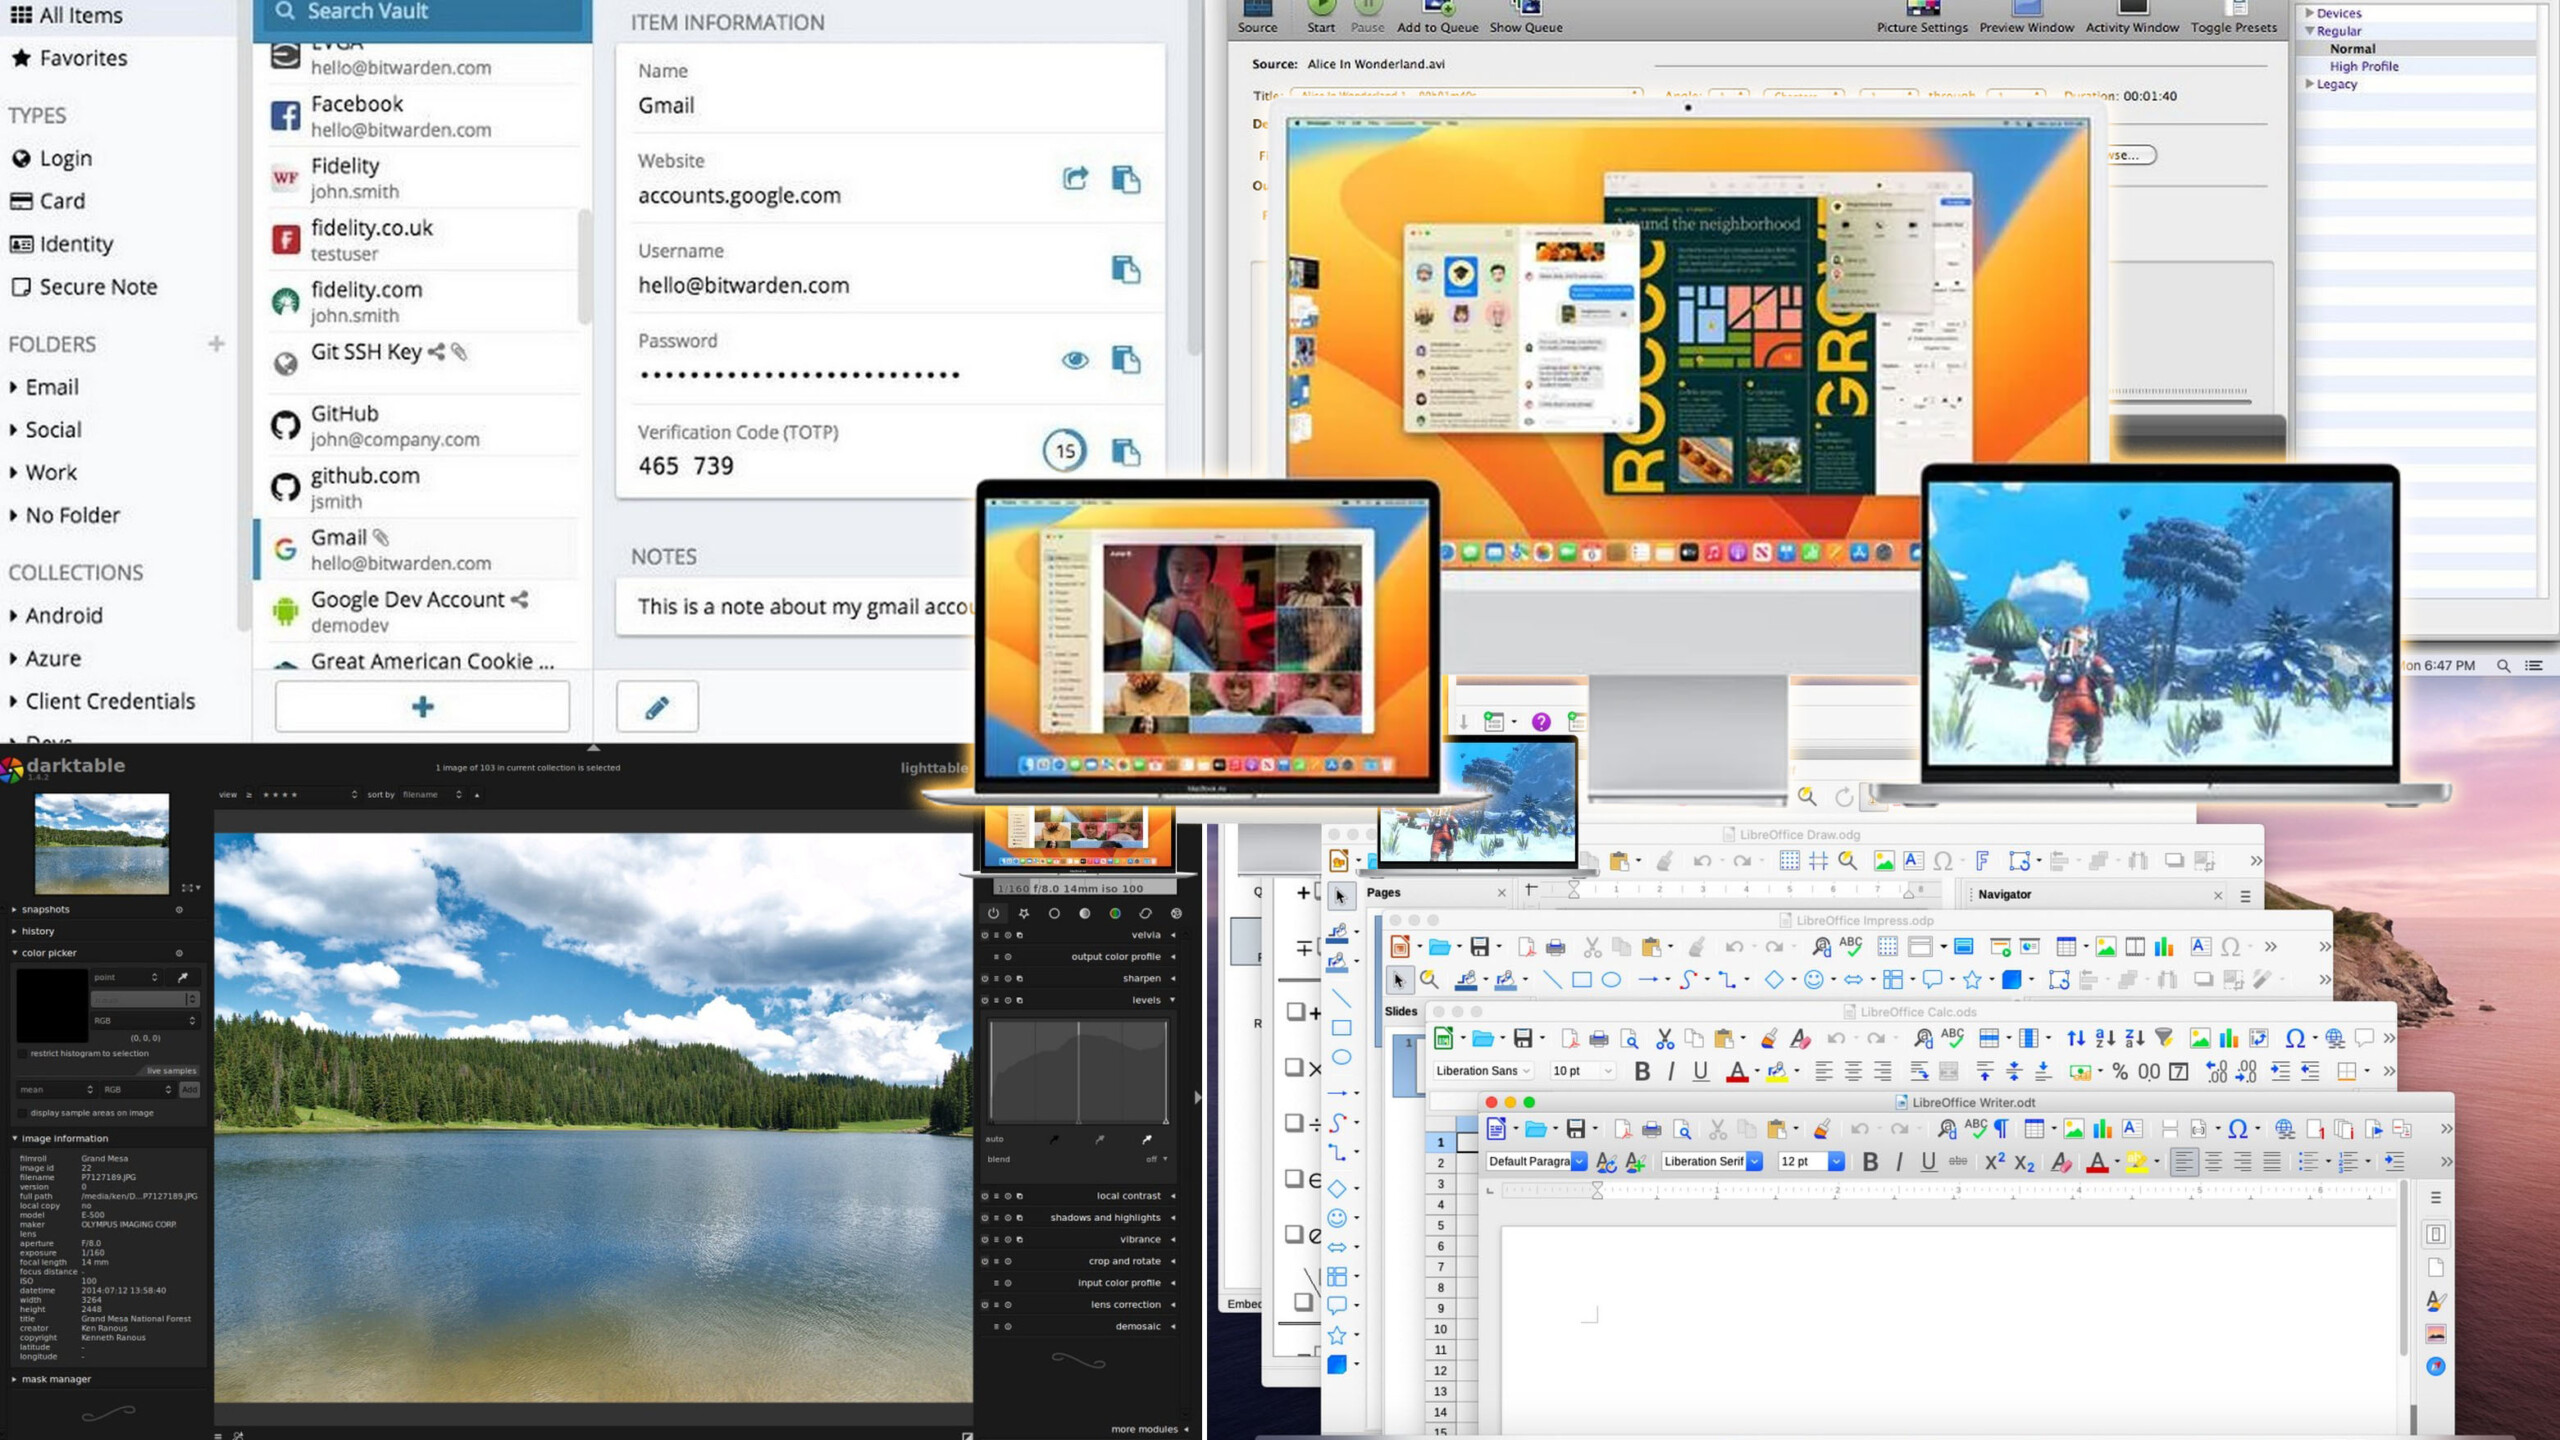Click the Print icon in Writer toolbar

(x=1652, y=1130)
